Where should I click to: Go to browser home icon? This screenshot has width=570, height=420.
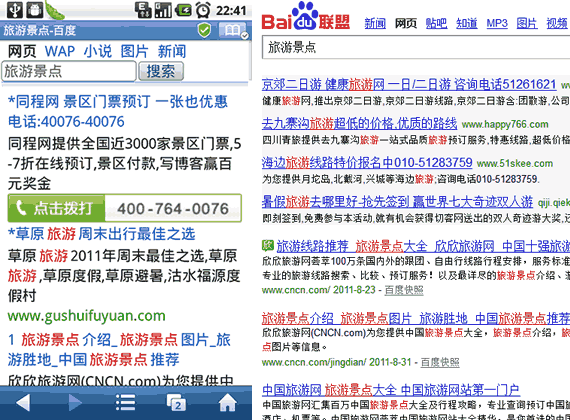[228, 403]
